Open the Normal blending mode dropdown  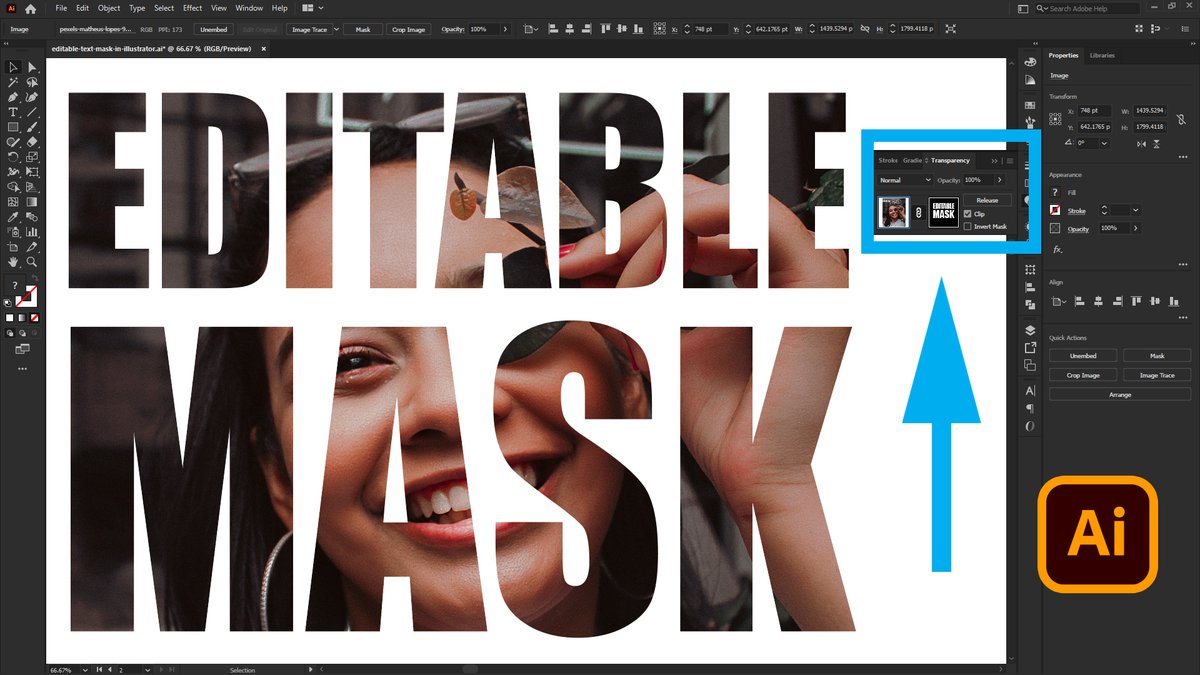click(x=905, y=180)
